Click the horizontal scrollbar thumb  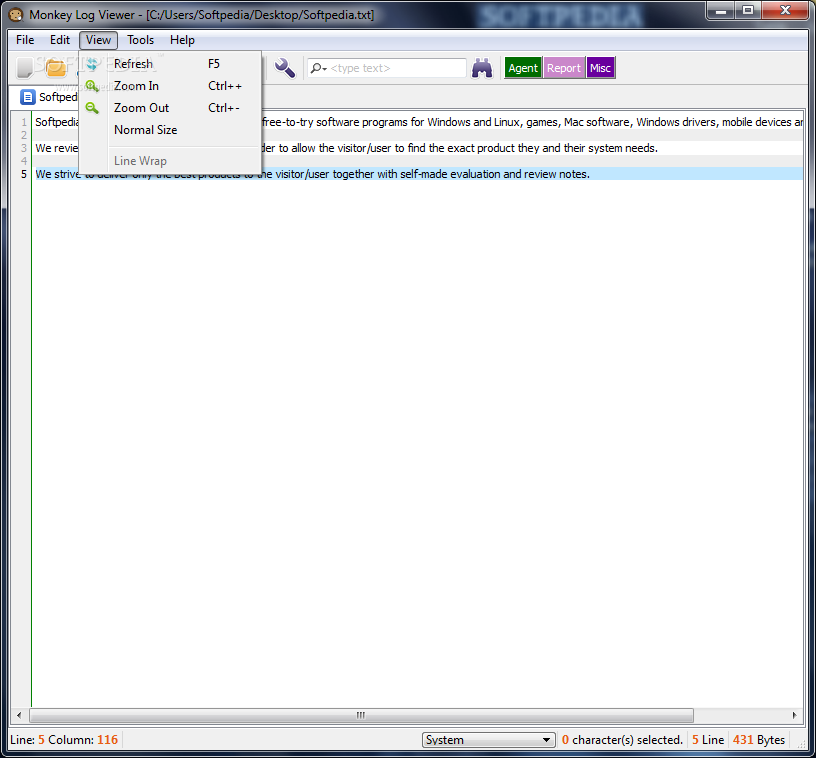(x=361, y=715)
